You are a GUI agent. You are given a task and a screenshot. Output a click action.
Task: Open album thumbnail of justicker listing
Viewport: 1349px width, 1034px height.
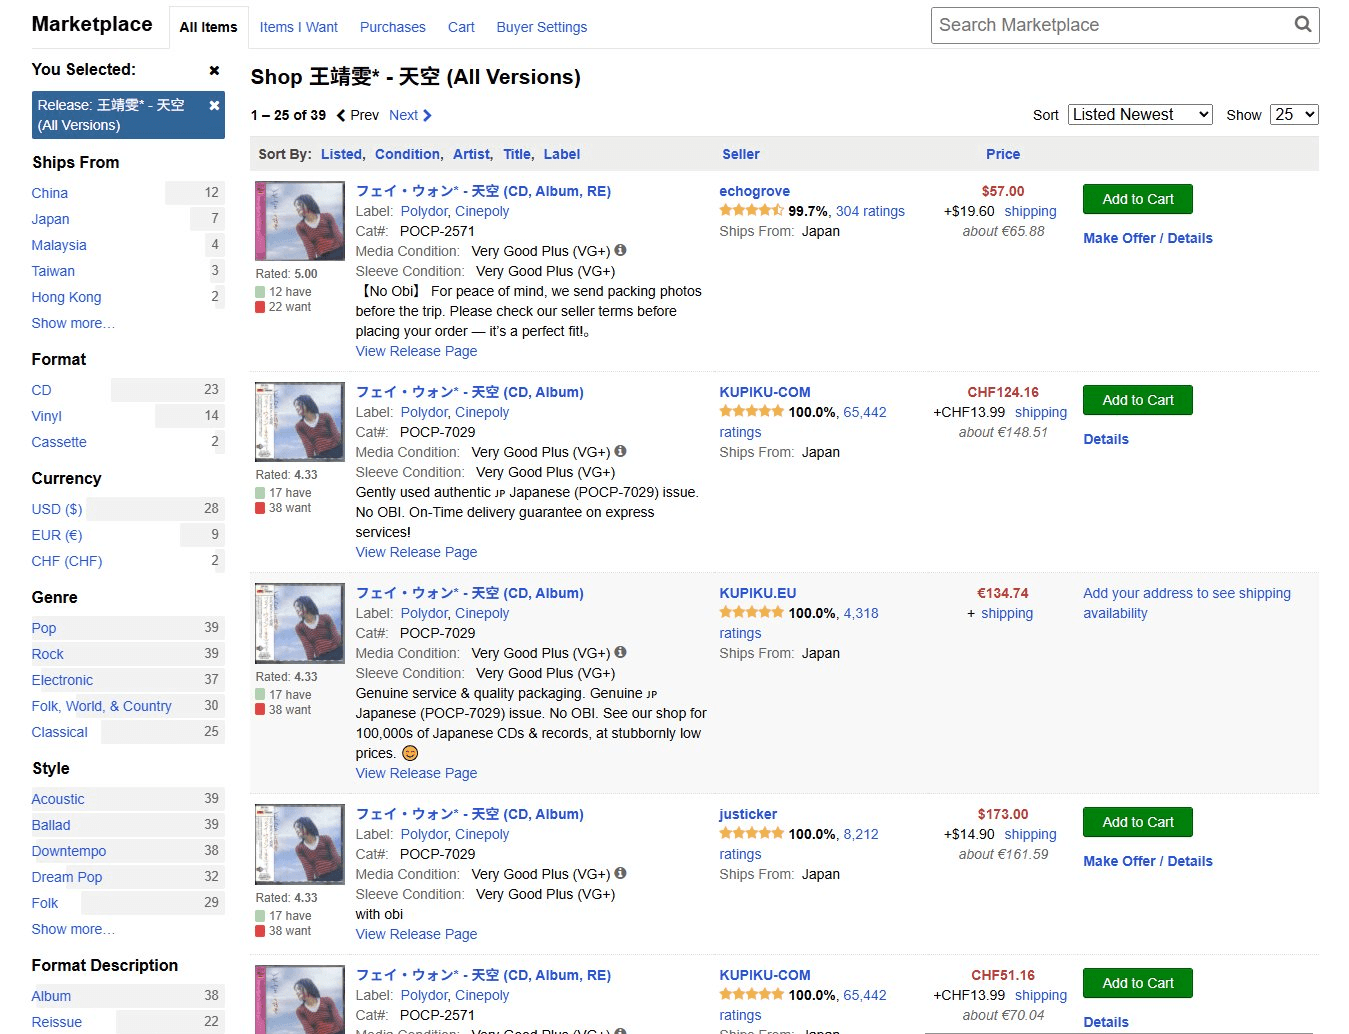click(300, 844)
